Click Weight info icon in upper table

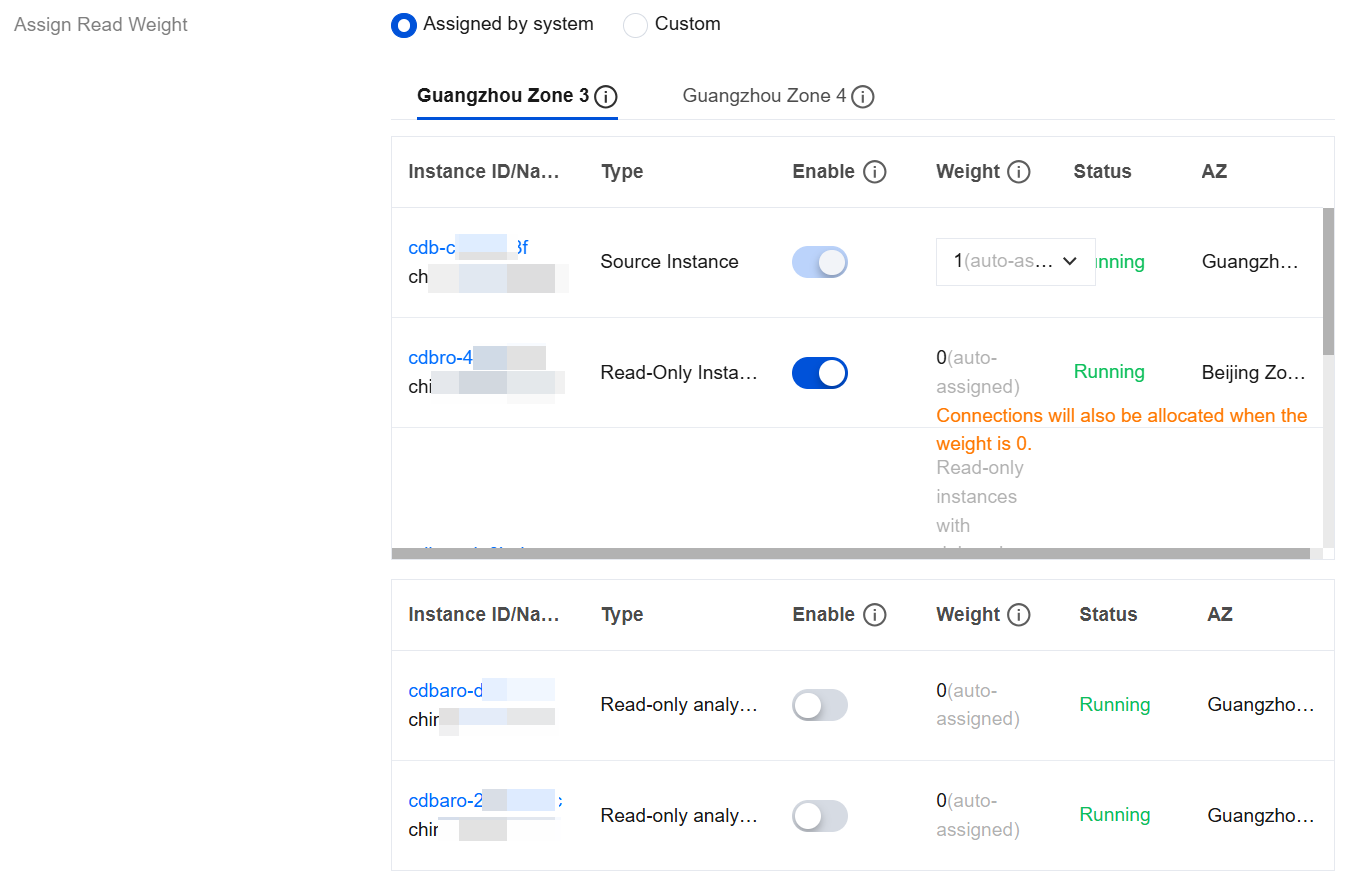[1019, 172]
